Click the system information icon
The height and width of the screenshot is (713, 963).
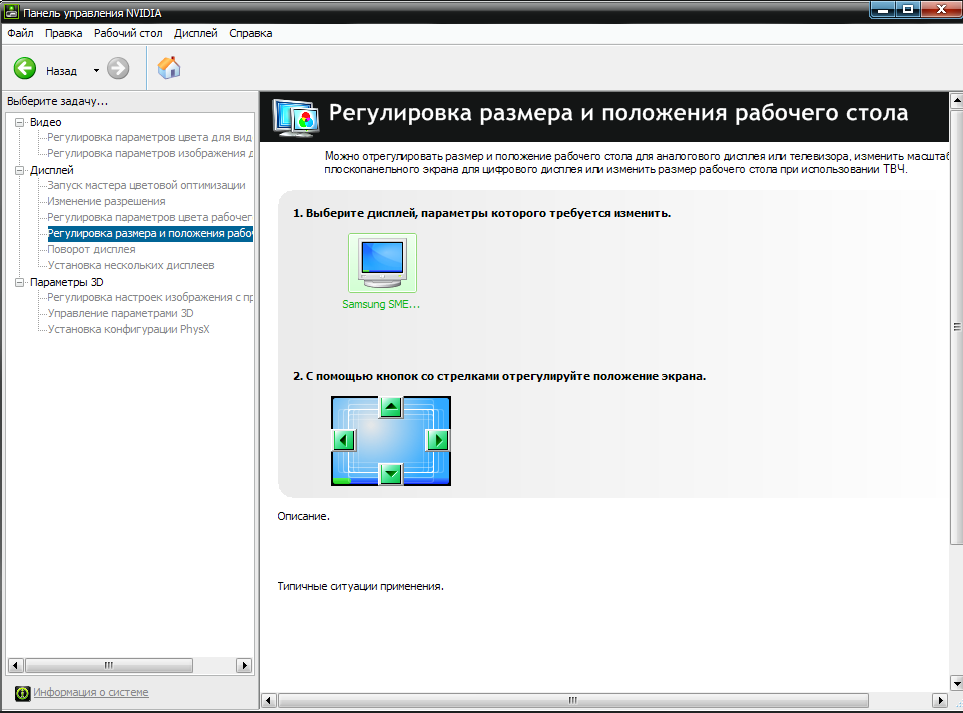23,693
